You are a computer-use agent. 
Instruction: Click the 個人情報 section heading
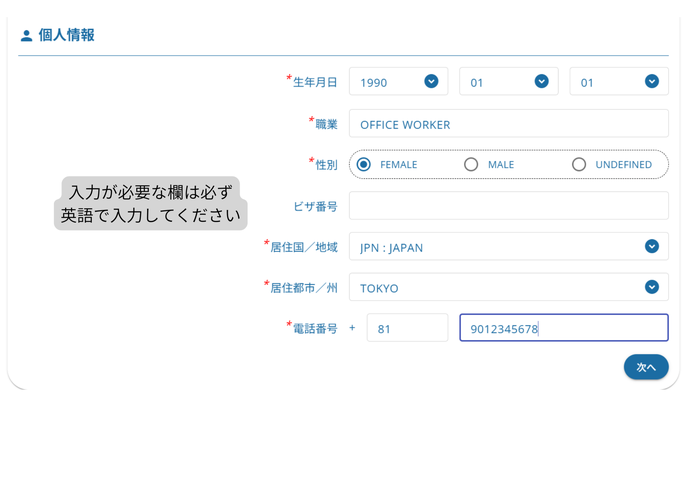(66, 36)
